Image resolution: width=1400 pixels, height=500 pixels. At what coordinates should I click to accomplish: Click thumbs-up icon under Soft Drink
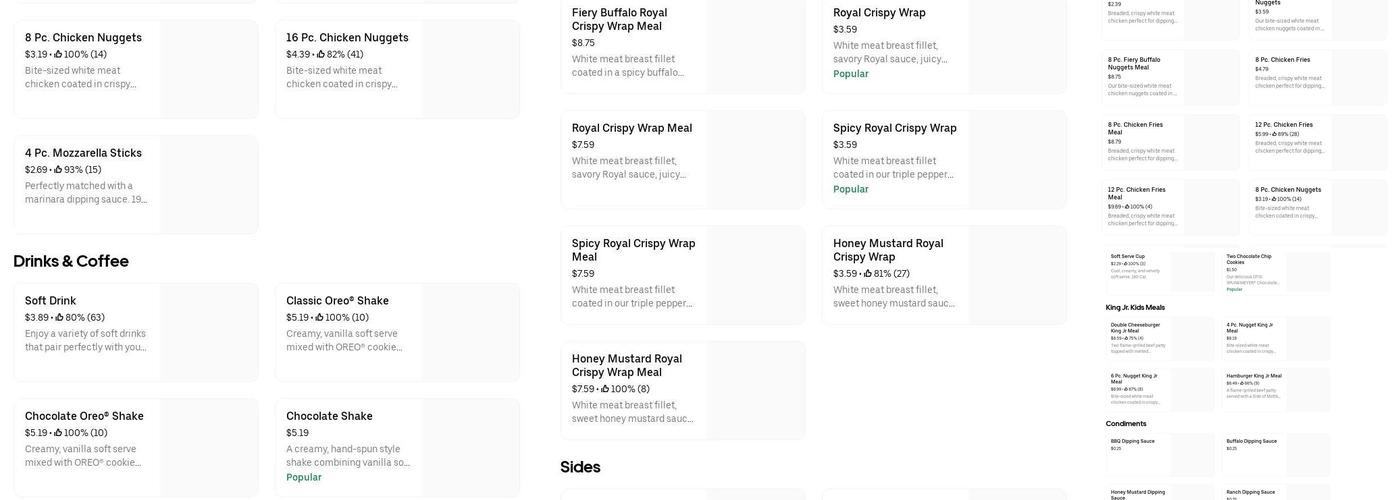[59, 318]
